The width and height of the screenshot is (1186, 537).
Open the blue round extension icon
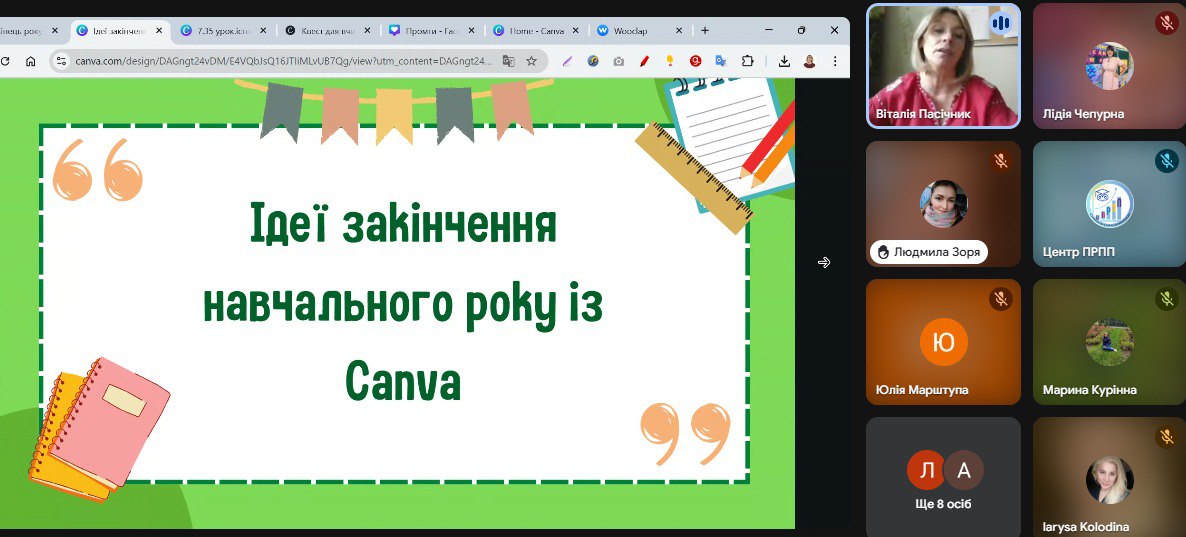[593, 61]
